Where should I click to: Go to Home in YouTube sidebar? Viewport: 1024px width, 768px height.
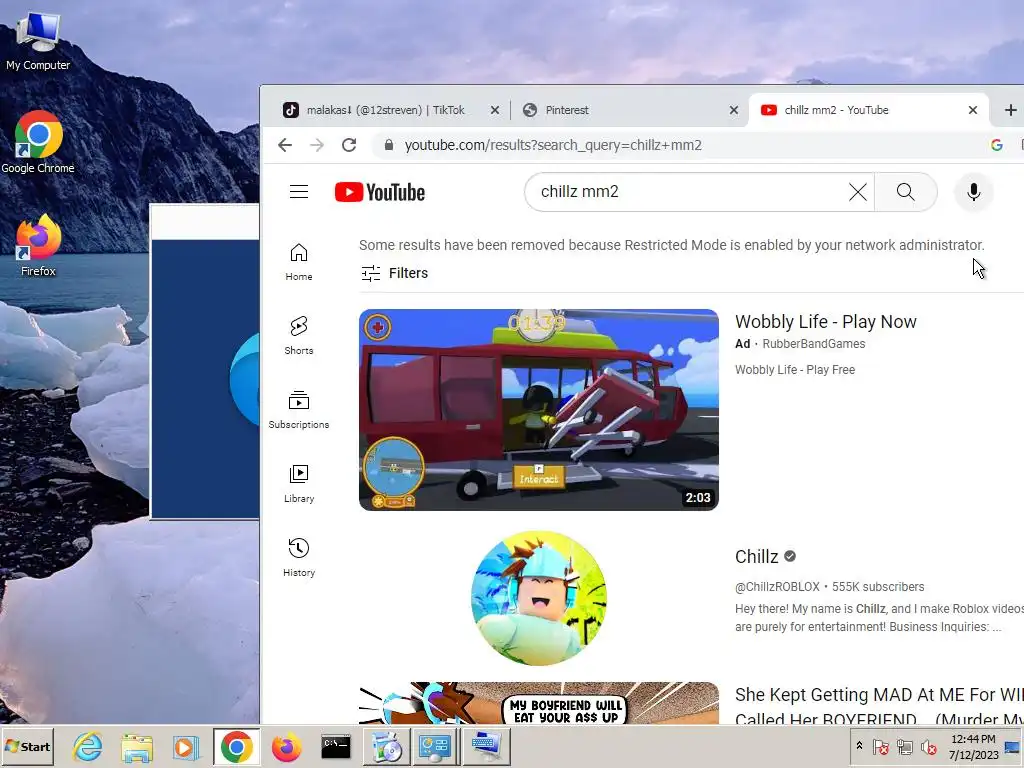(x=298, y=262)
